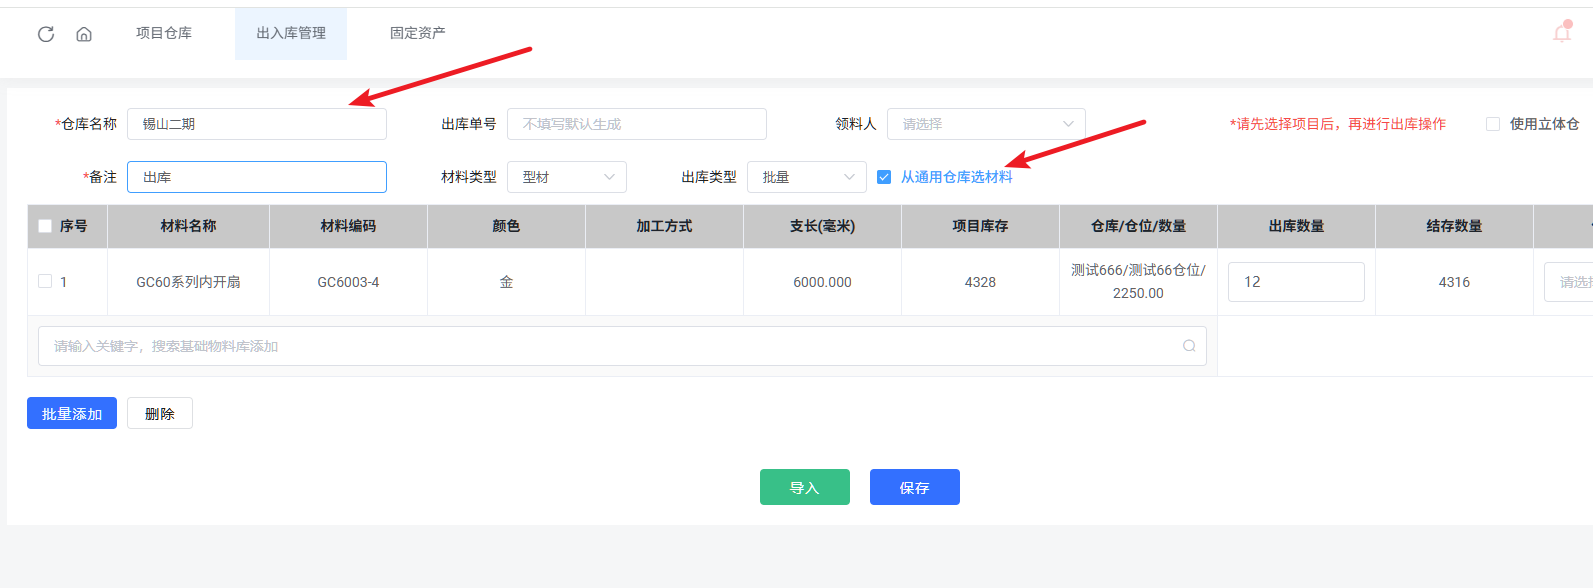The width and height of the screenshot is (1593, 588).
Task: Click the refresh icon in top bar
Action: tap(46, 34)
